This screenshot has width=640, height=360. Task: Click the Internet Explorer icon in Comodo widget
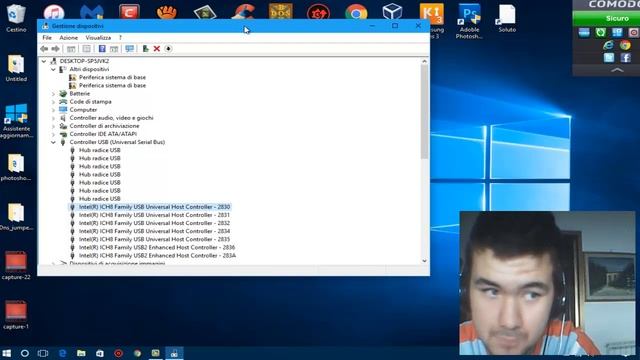tap(608, 45)
